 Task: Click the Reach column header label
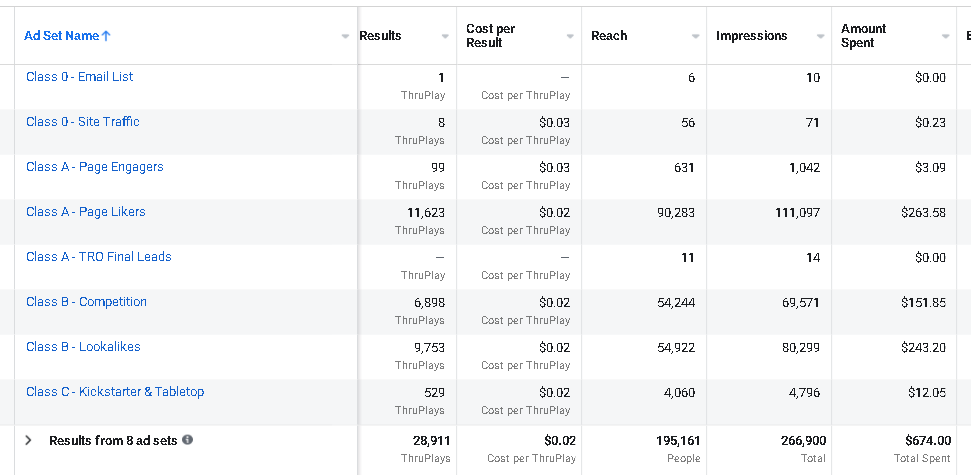(609, 36)
